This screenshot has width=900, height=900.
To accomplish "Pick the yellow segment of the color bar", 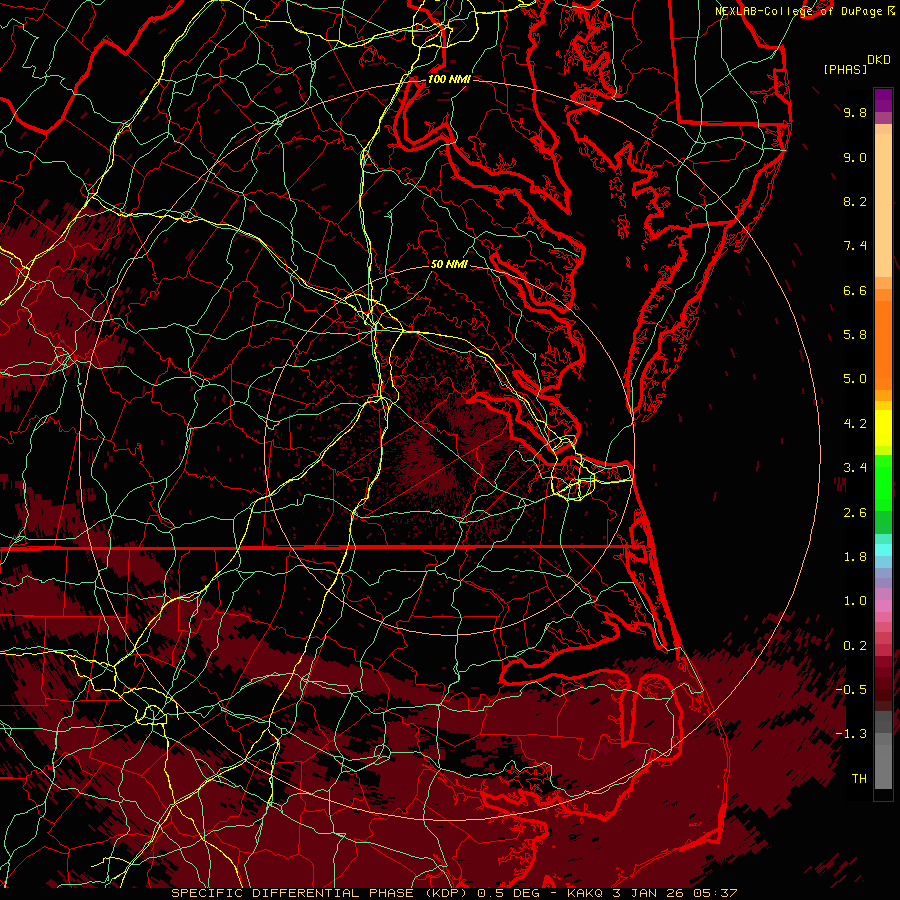I will coord(883,428).
